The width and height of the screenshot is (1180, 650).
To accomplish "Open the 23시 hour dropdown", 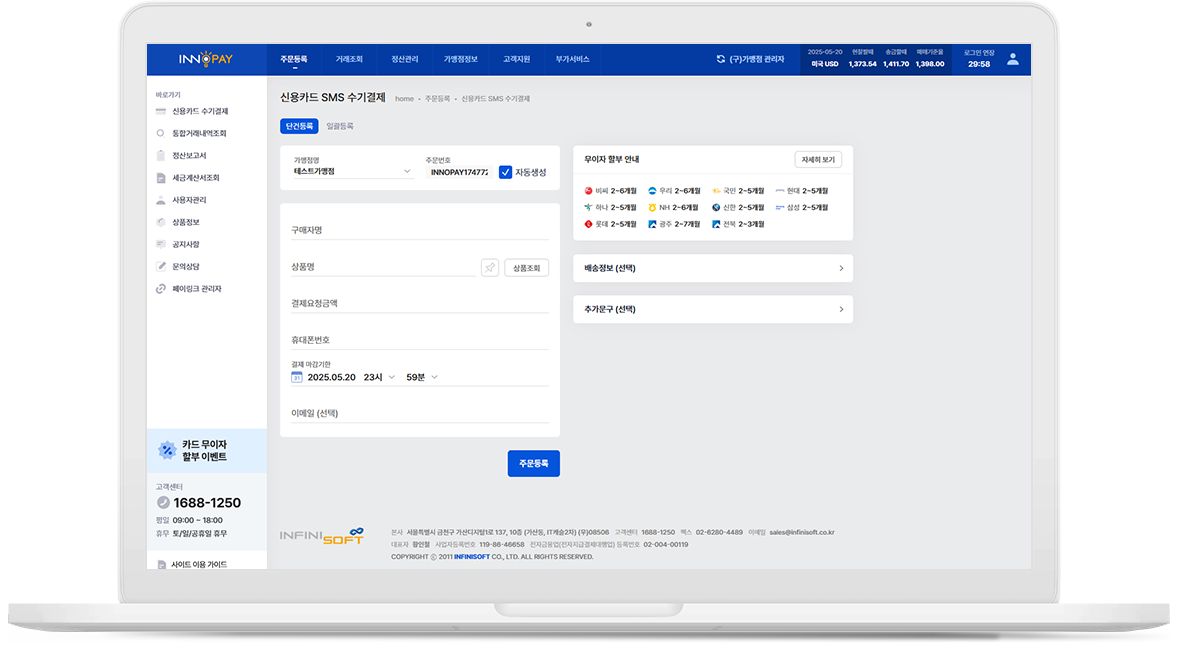I will click(x=379, y=377).
